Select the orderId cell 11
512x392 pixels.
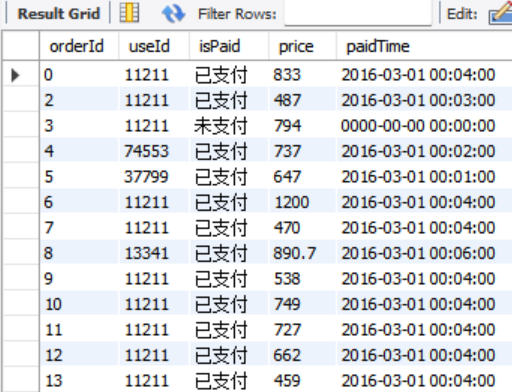[79, 330]
